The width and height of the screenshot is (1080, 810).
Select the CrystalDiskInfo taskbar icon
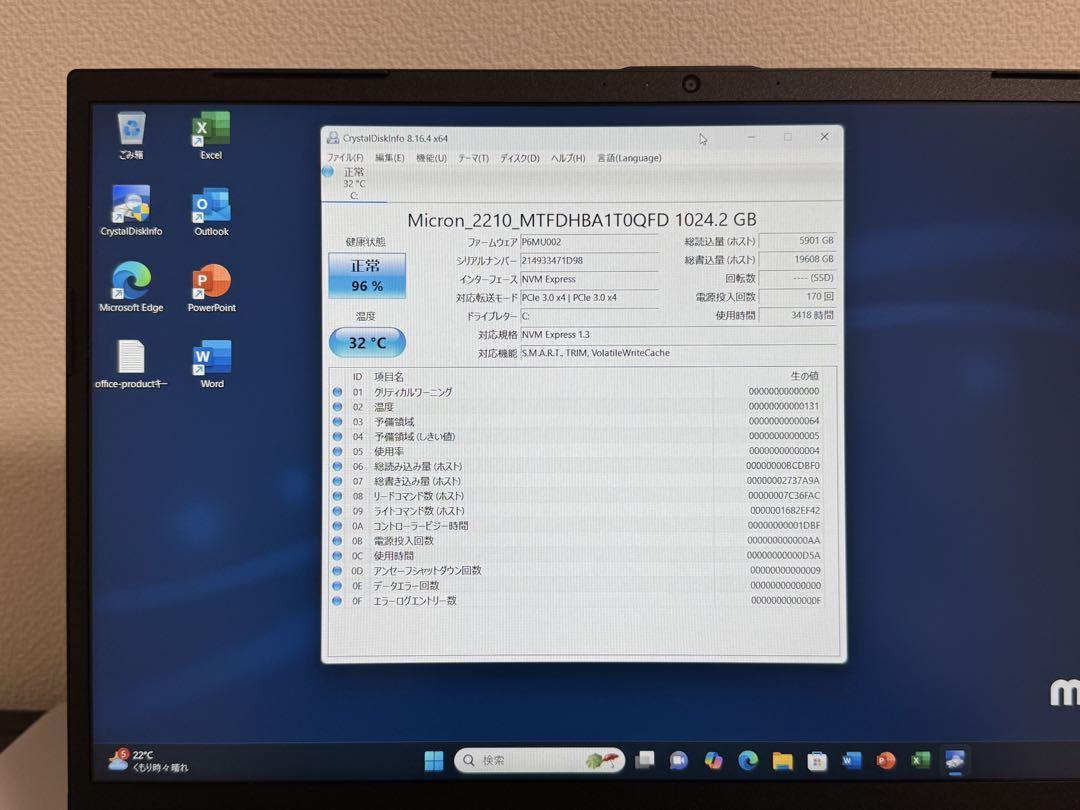[955, 760]
